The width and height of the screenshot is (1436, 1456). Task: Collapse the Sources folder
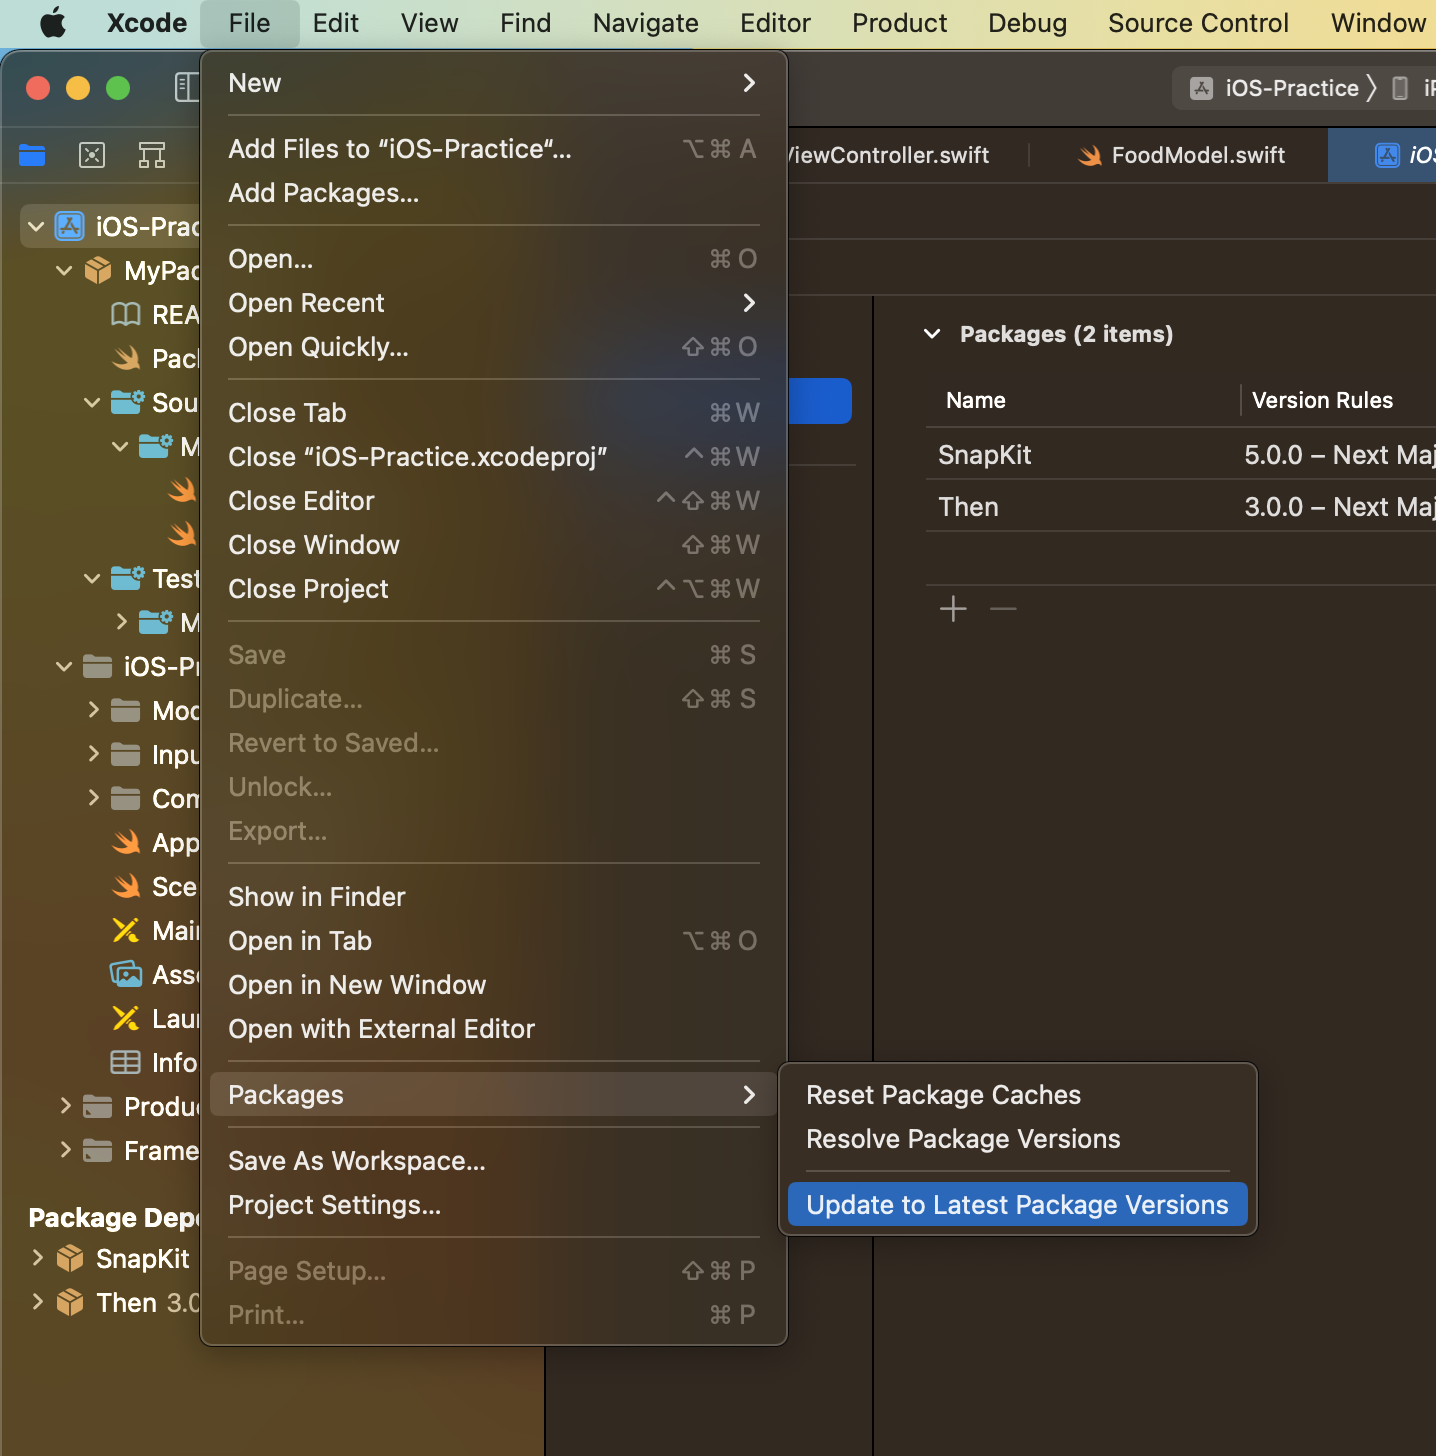[92, 402]
